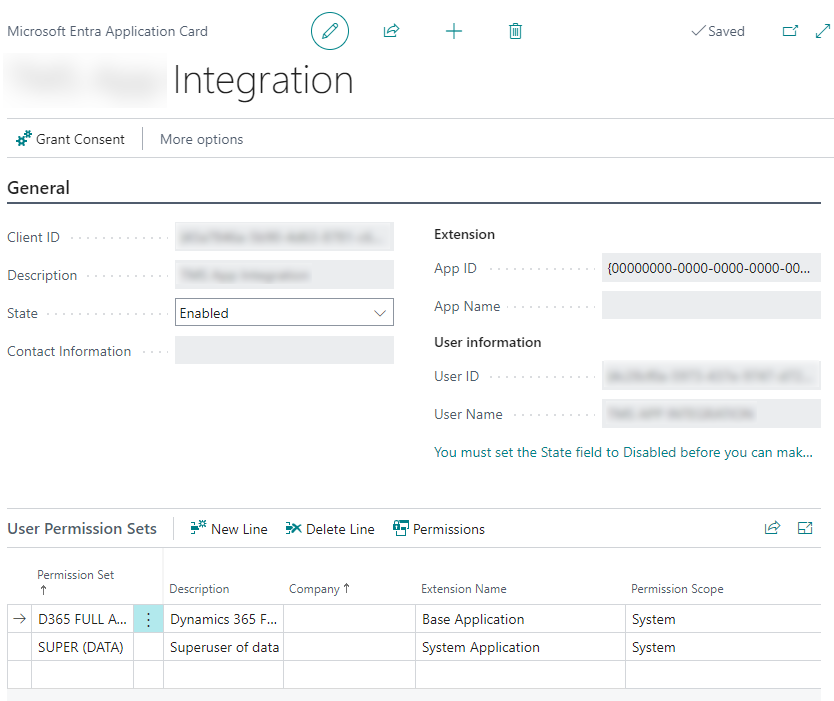Select the SUPER (DATA) permission set cell
834x701 pixels.
tap(82, 647)
